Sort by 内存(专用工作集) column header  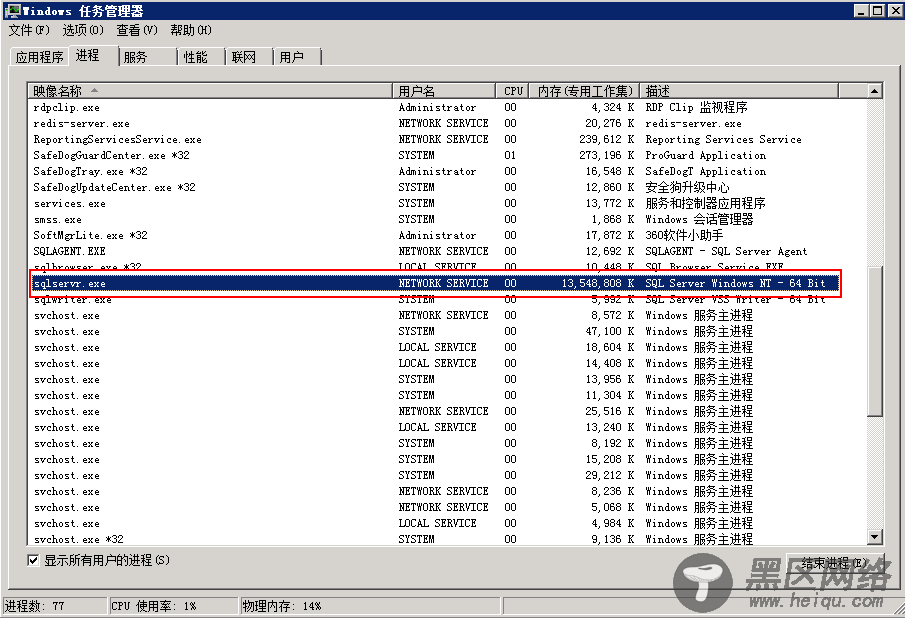585,91
